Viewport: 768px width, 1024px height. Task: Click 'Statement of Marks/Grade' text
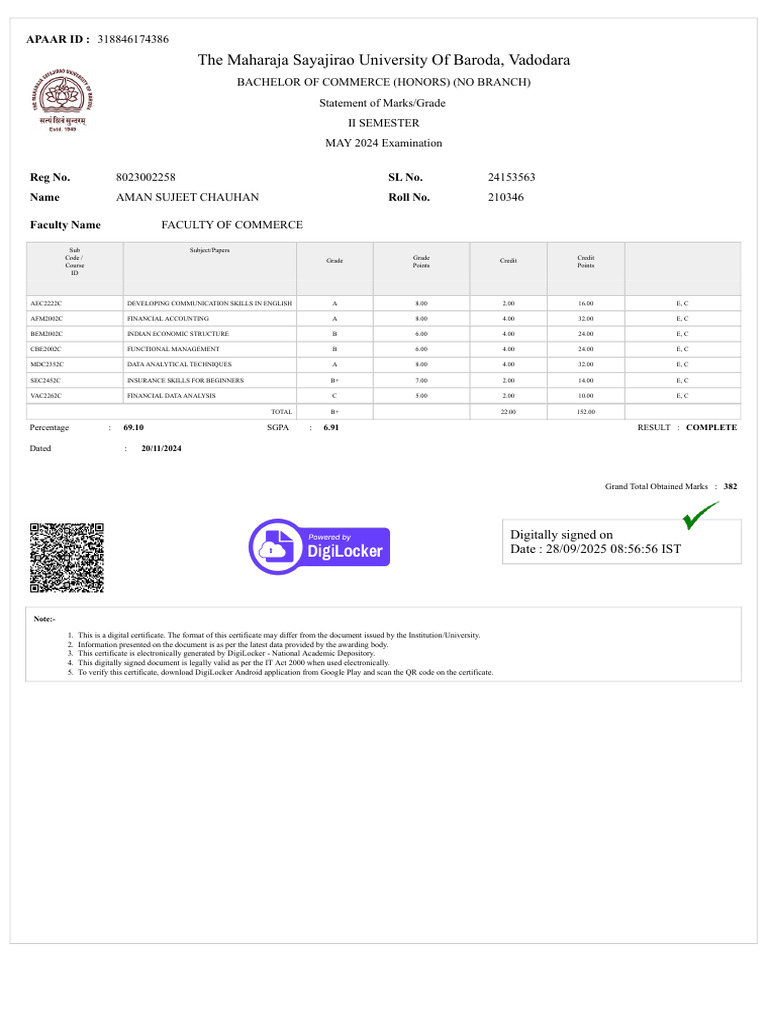tap(383, 103)
